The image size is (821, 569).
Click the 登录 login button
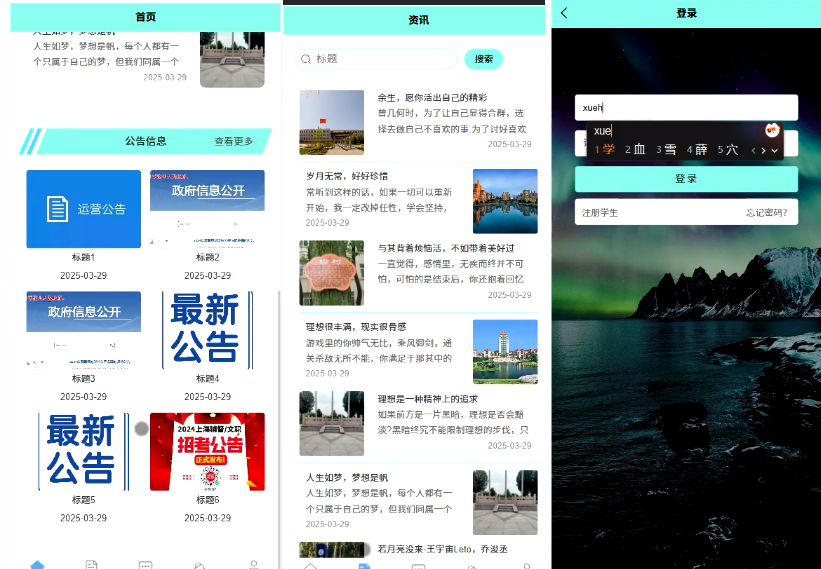click(686, 179)
